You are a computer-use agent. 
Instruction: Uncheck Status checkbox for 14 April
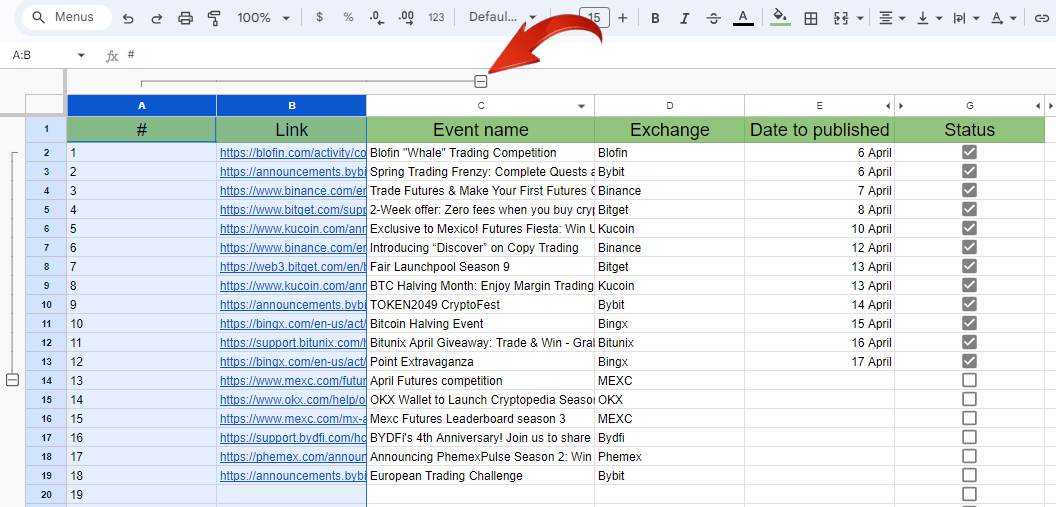click(x=969, y=304)
